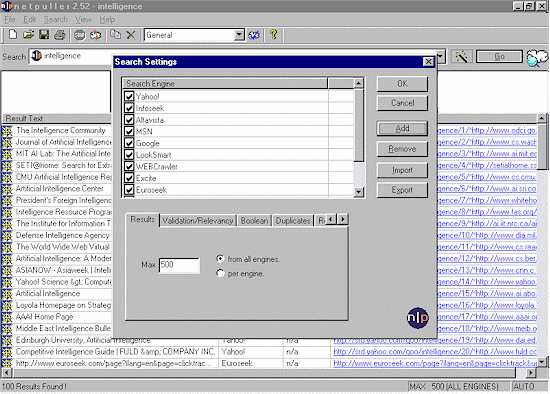
Task: Toggle the LookSmart checkbox
Action: pos(129,154)
